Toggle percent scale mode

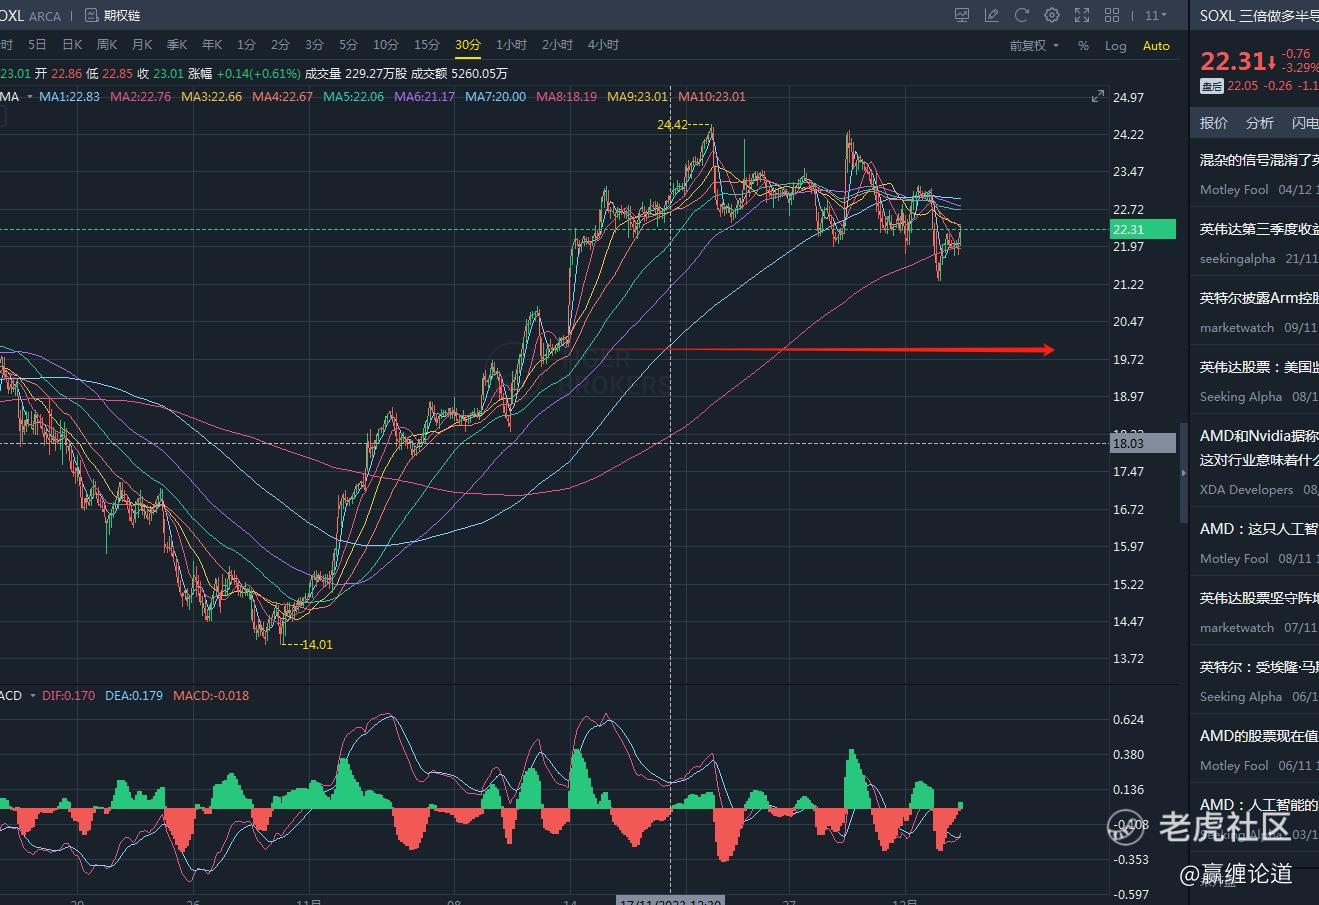[x=1083, y=46]
